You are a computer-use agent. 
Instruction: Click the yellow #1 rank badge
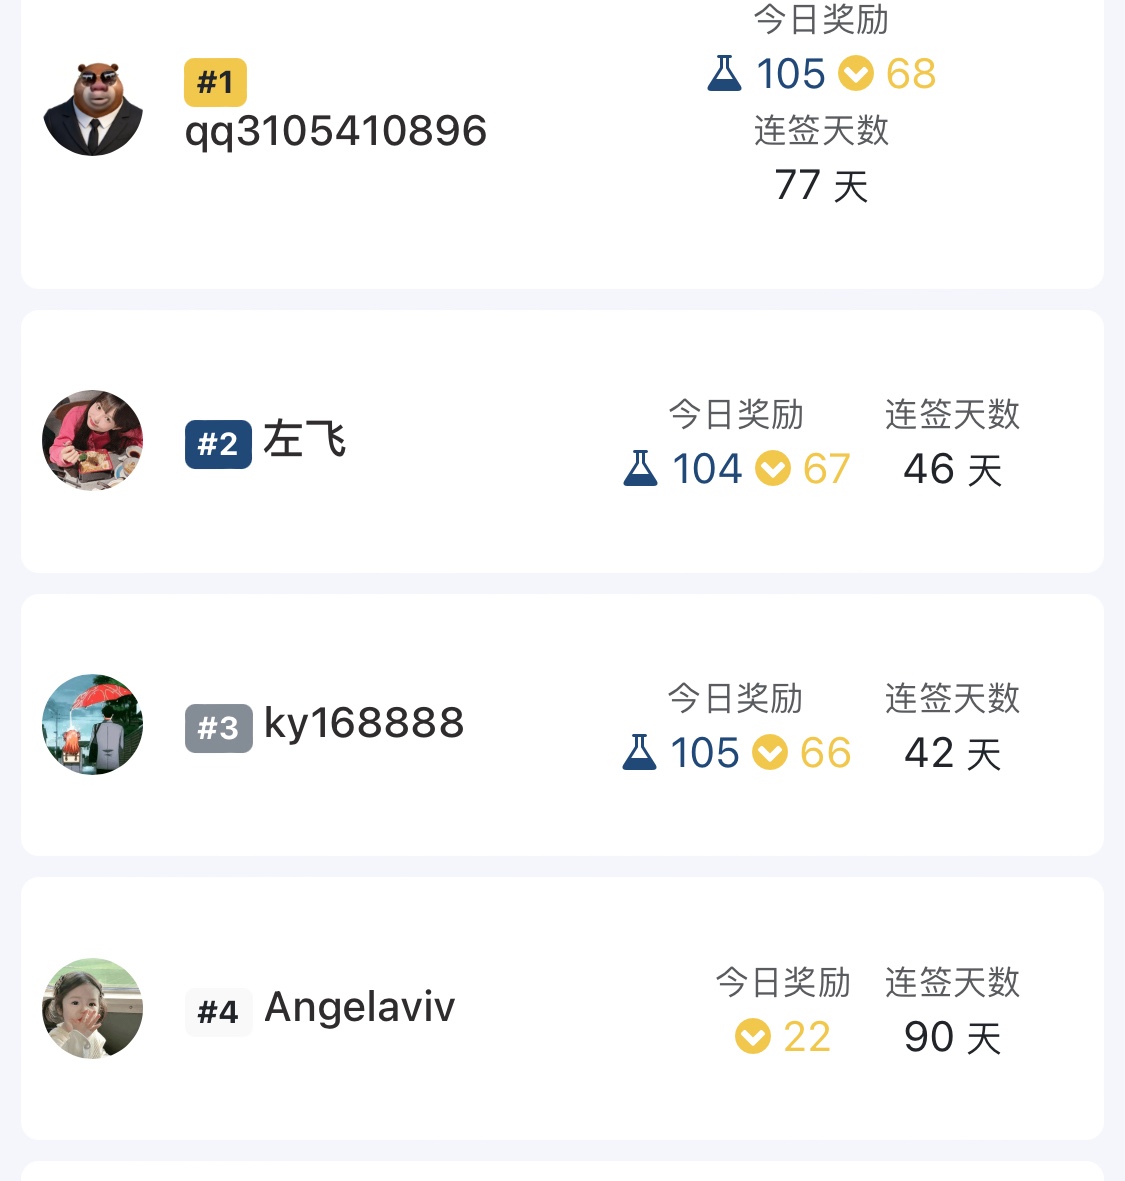(215, 82)
